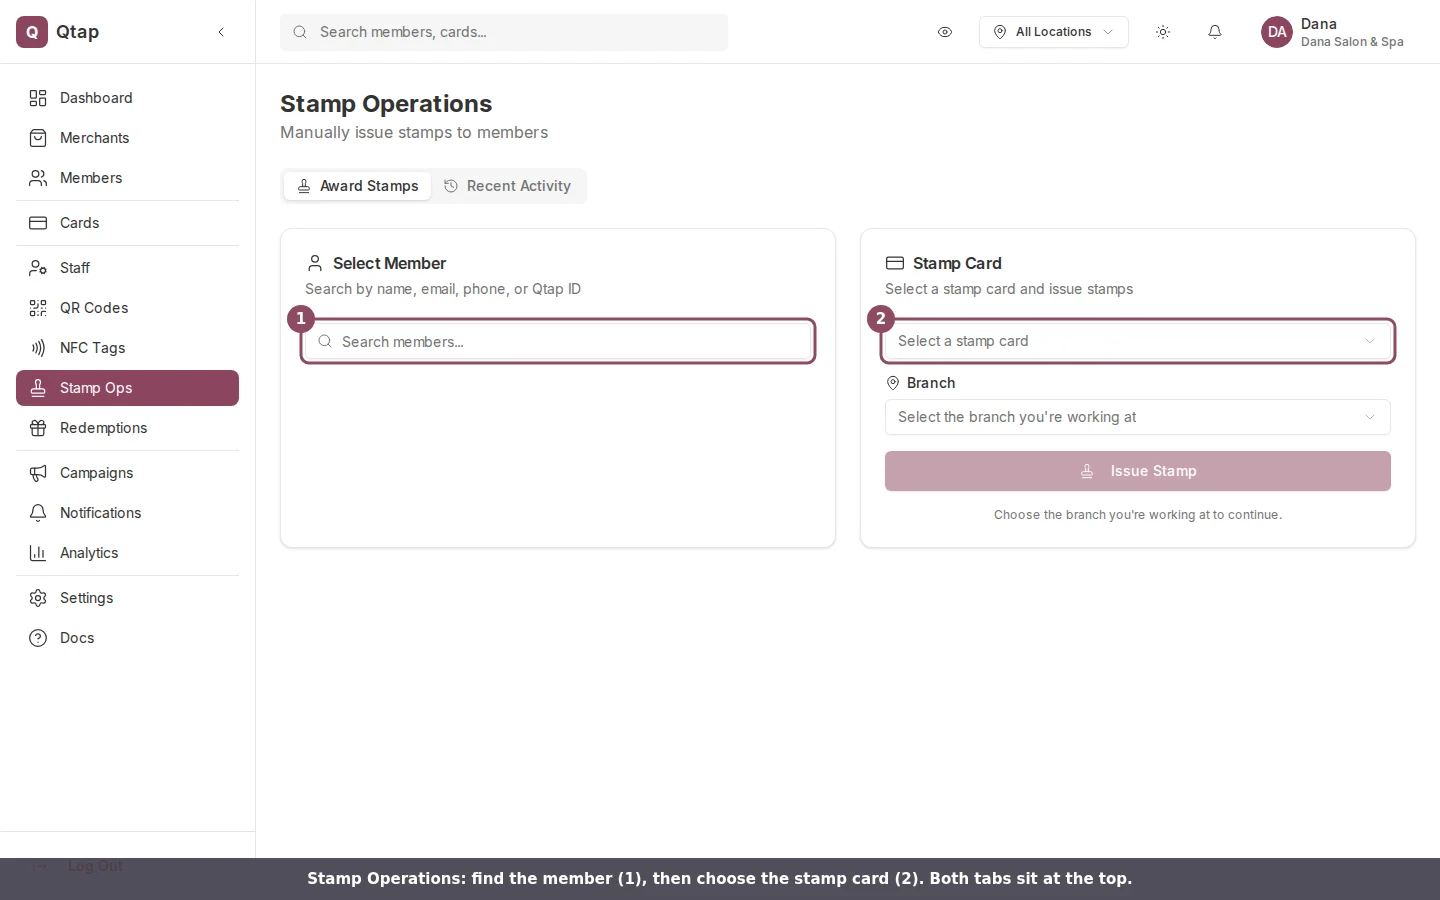1440x900 pixels.
Task: Click the Cards credit card icon
Action: [38, 223]
